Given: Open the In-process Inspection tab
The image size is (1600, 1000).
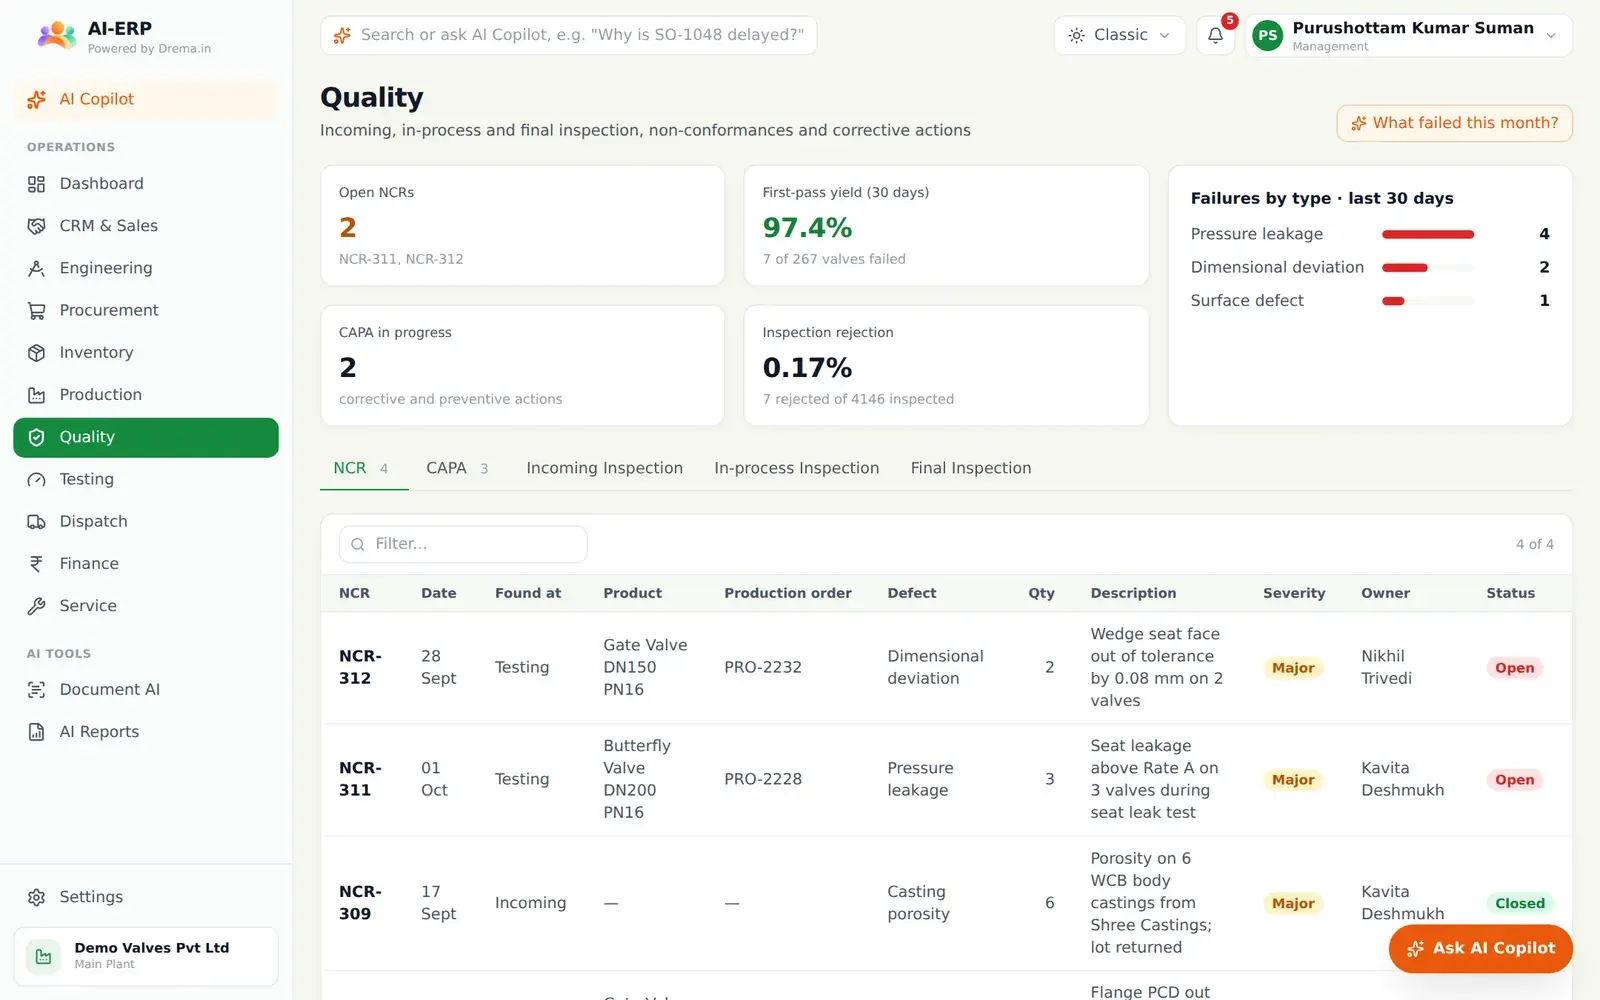Looking at the screenshot, I should 797,468.
